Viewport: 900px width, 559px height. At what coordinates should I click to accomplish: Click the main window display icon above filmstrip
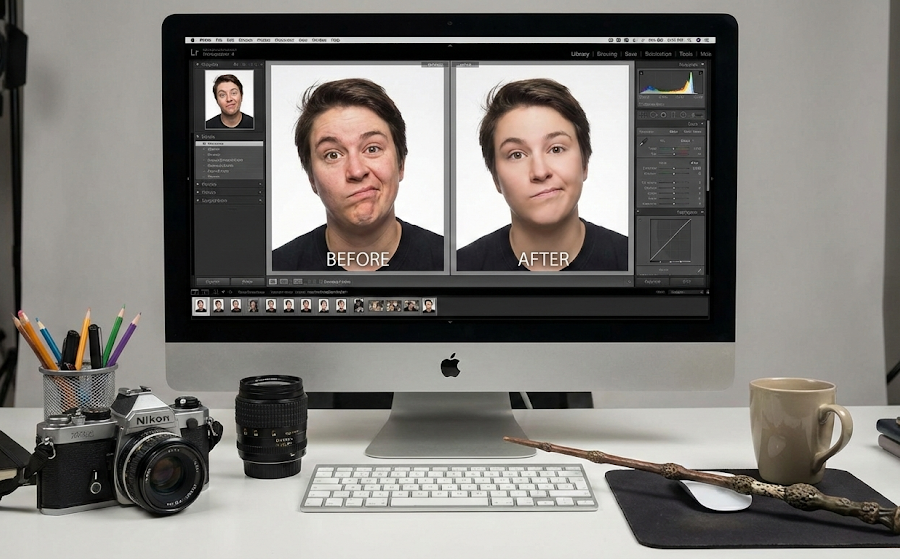click(x=195, y=292)
